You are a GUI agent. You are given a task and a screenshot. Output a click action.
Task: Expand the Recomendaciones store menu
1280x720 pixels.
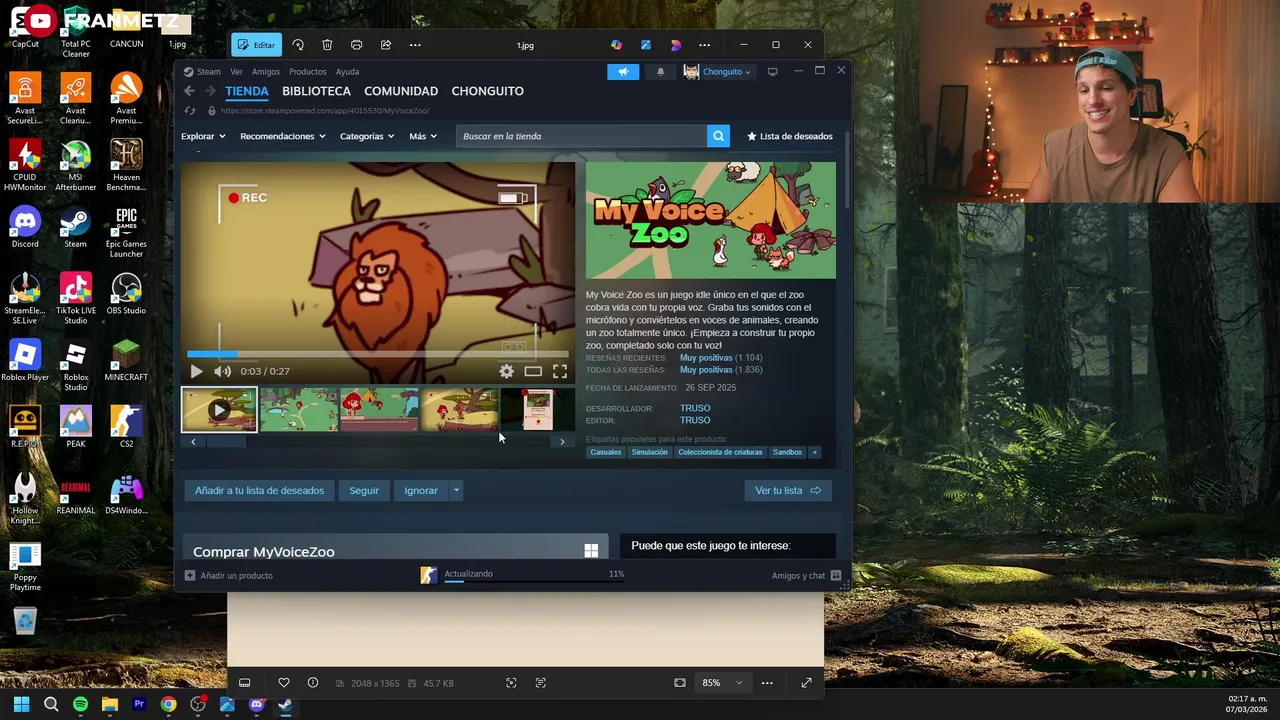(283, 136)
